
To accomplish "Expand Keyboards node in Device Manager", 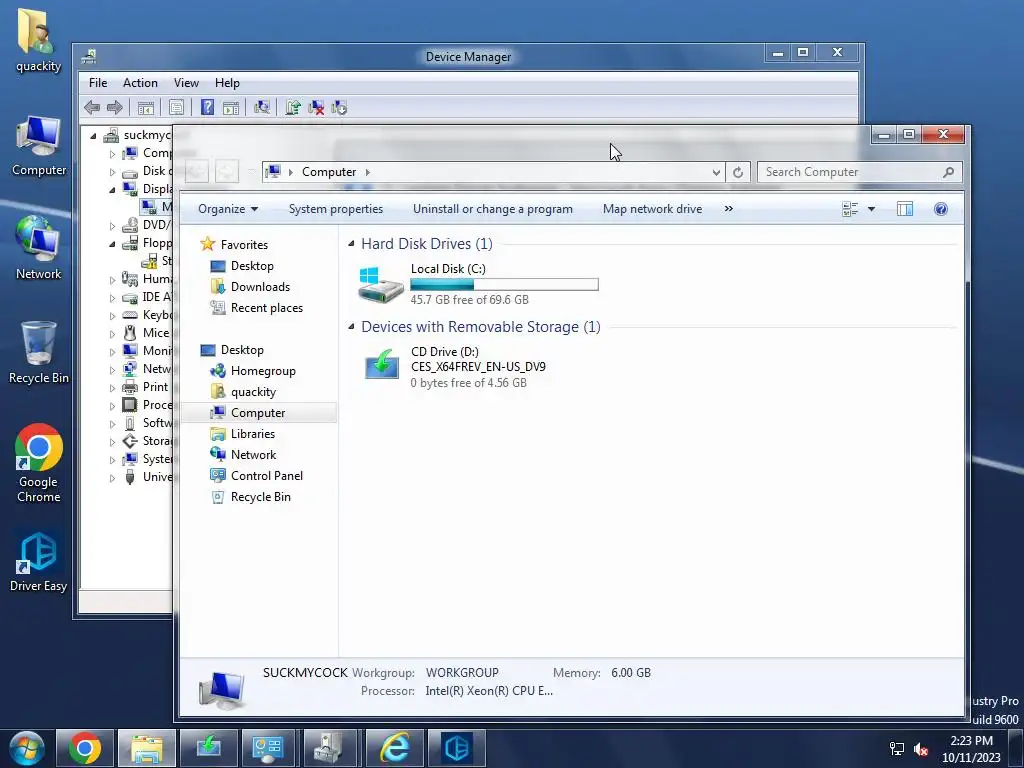I will pos(112,315).
